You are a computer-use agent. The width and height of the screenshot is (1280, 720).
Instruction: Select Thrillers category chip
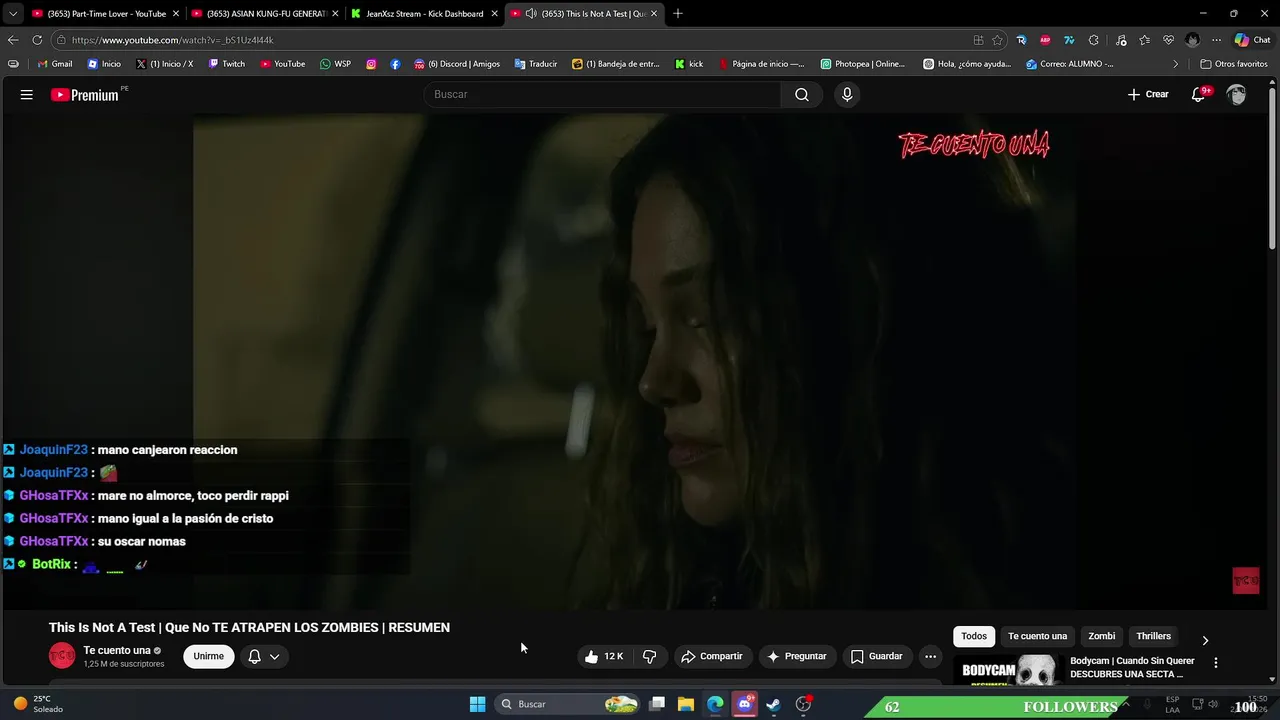pos(1153,636)
